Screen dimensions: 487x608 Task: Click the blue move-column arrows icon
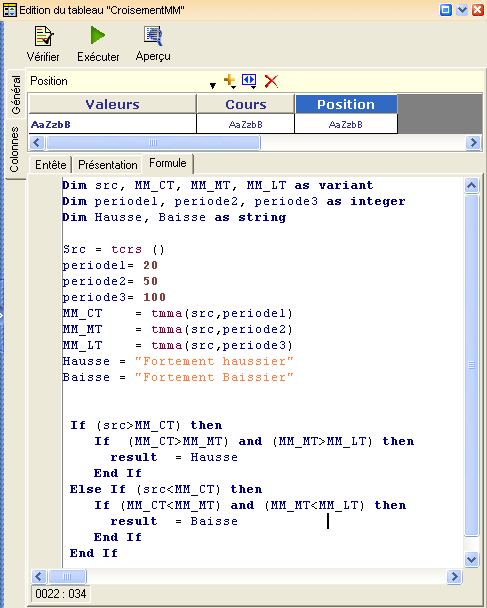coord(249,80)
